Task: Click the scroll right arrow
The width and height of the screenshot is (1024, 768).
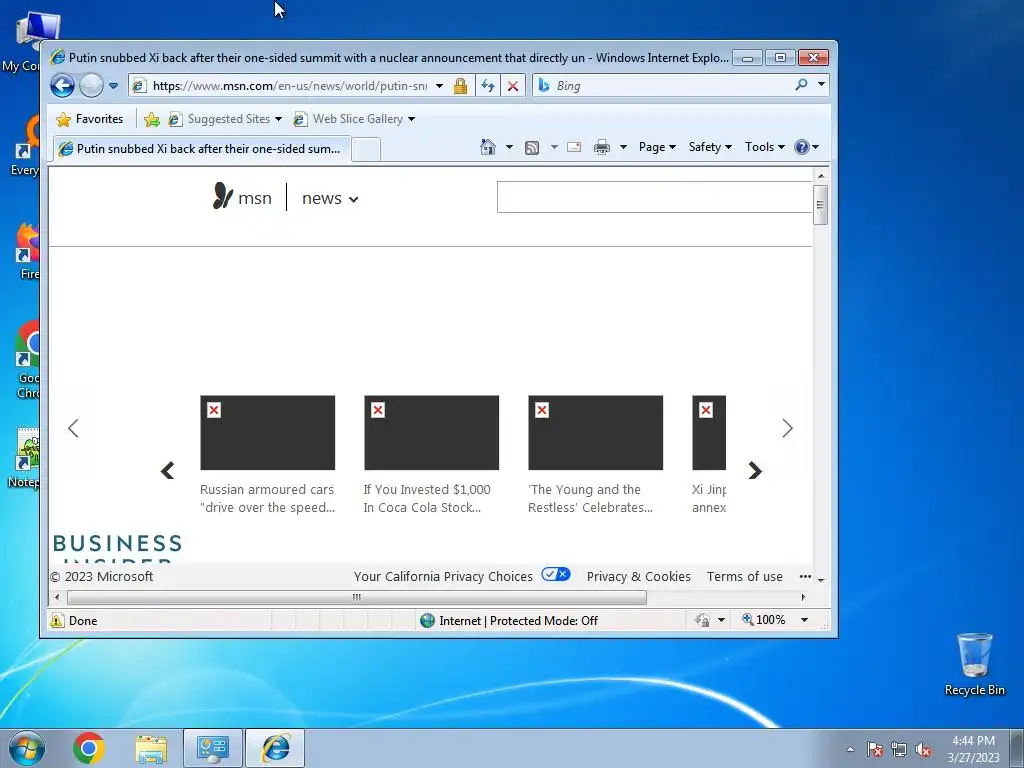Action: [803, 598]
